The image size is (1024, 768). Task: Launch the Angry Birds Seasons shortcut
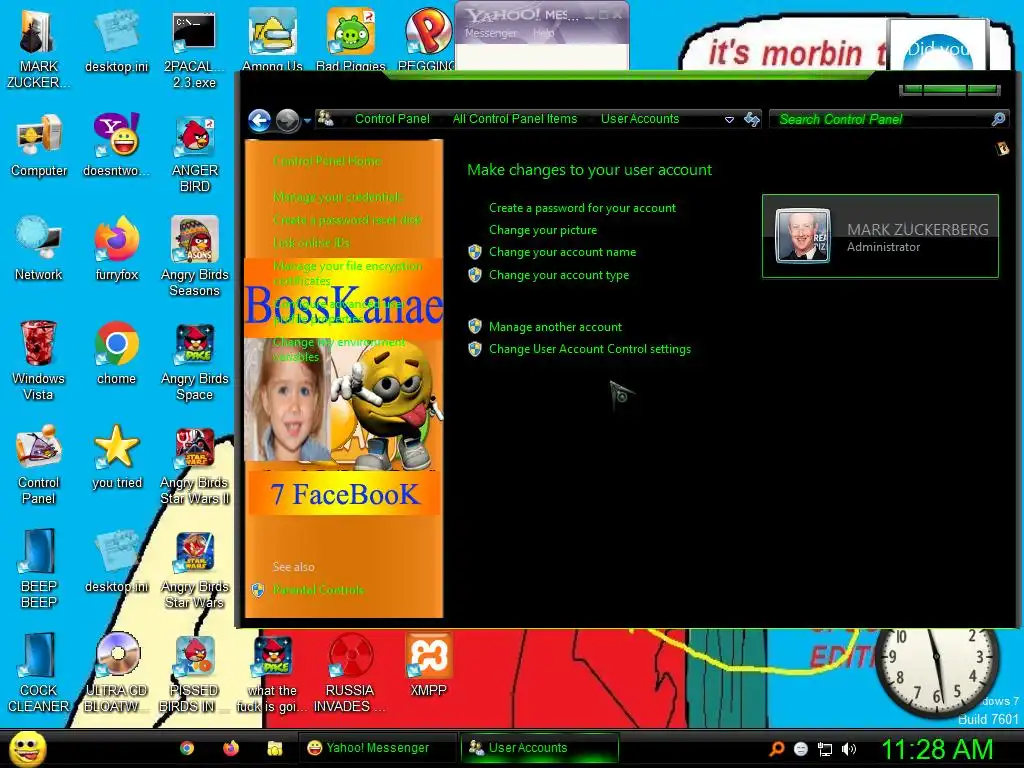pyautogui.click(x=195, y=256)
